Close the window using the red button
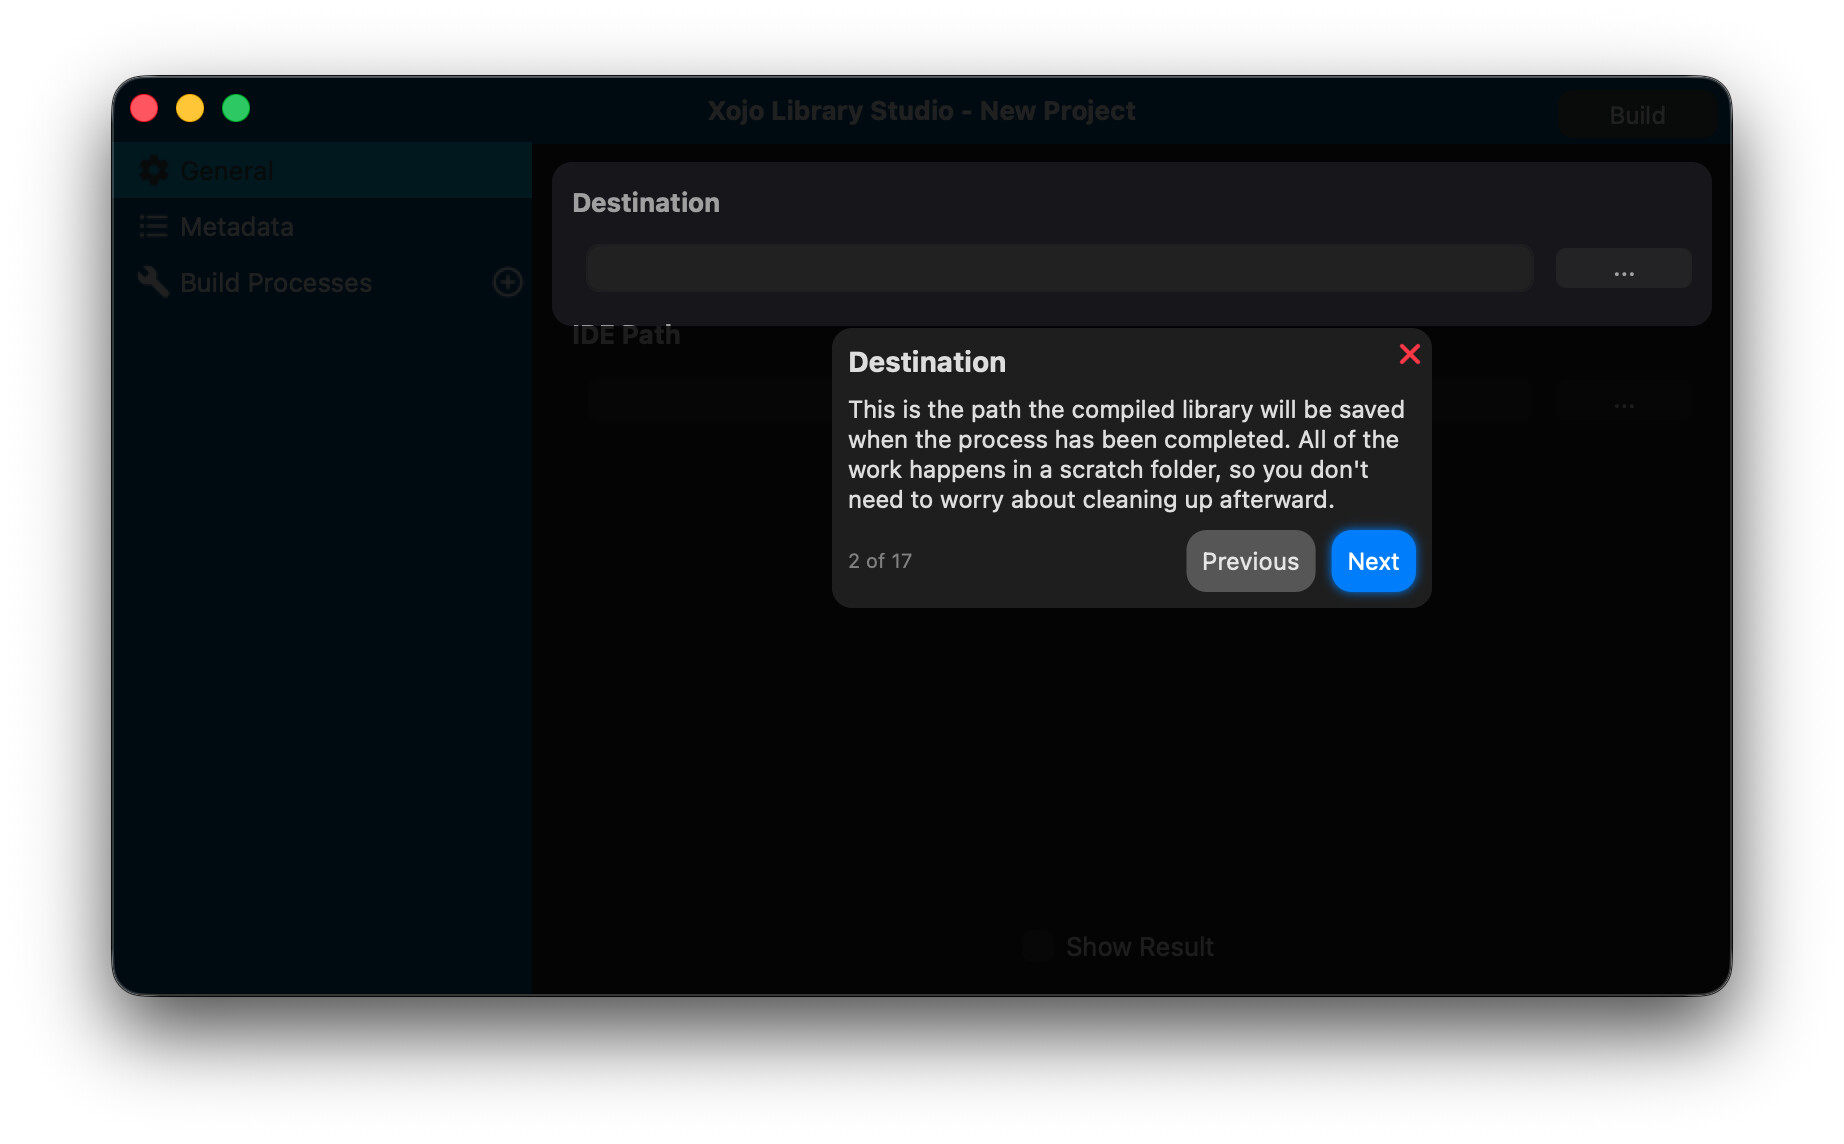Screen dimensions: 1844x1144 click(x=144, y=108)
